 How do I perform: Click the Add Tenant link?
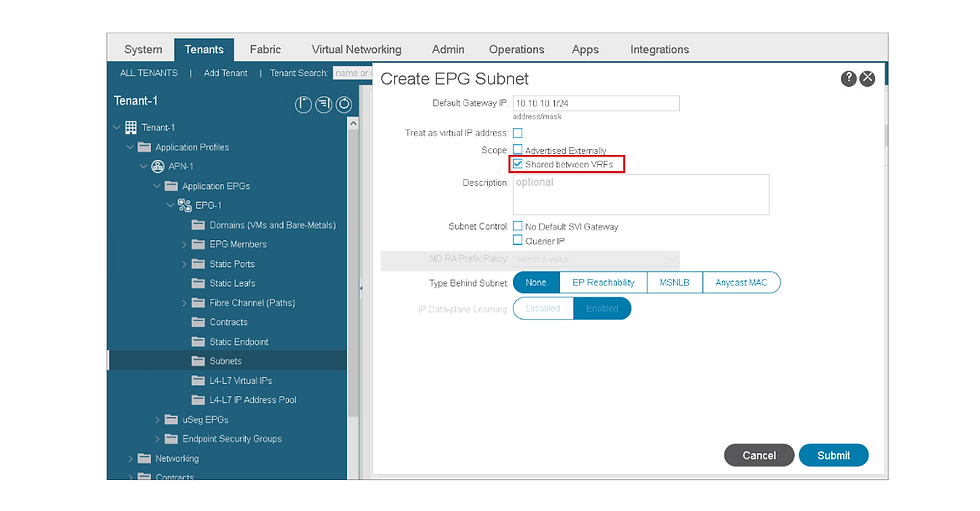pos(226,73)
